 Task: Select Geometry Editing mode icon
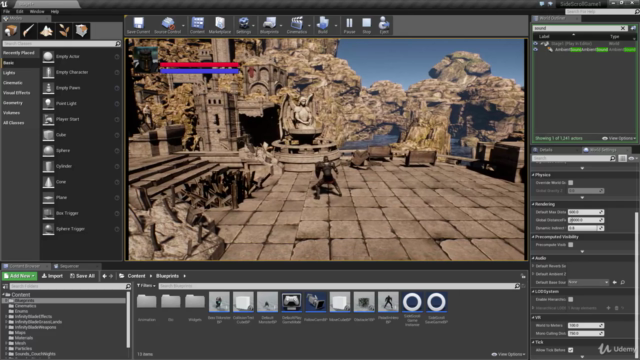tap(82, 31)
